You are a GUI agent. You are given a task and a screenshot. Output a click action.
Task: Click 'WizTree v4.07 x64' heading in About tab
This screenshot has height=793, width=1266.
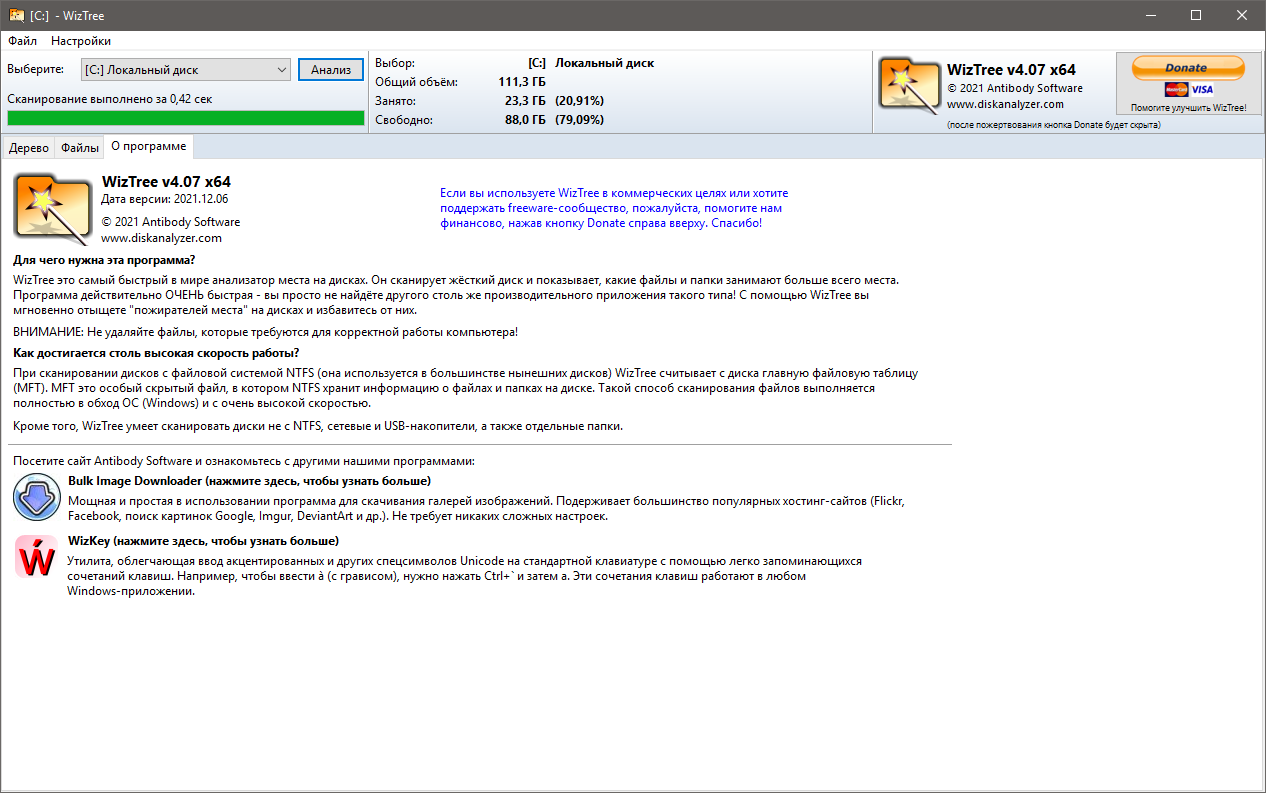click(166, 182)
